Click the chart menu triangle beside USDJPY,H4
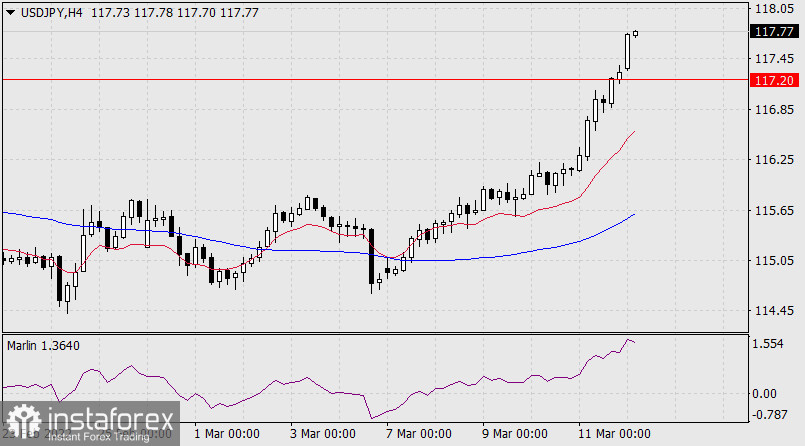The image size is (805, 446). tap(9, 12)
